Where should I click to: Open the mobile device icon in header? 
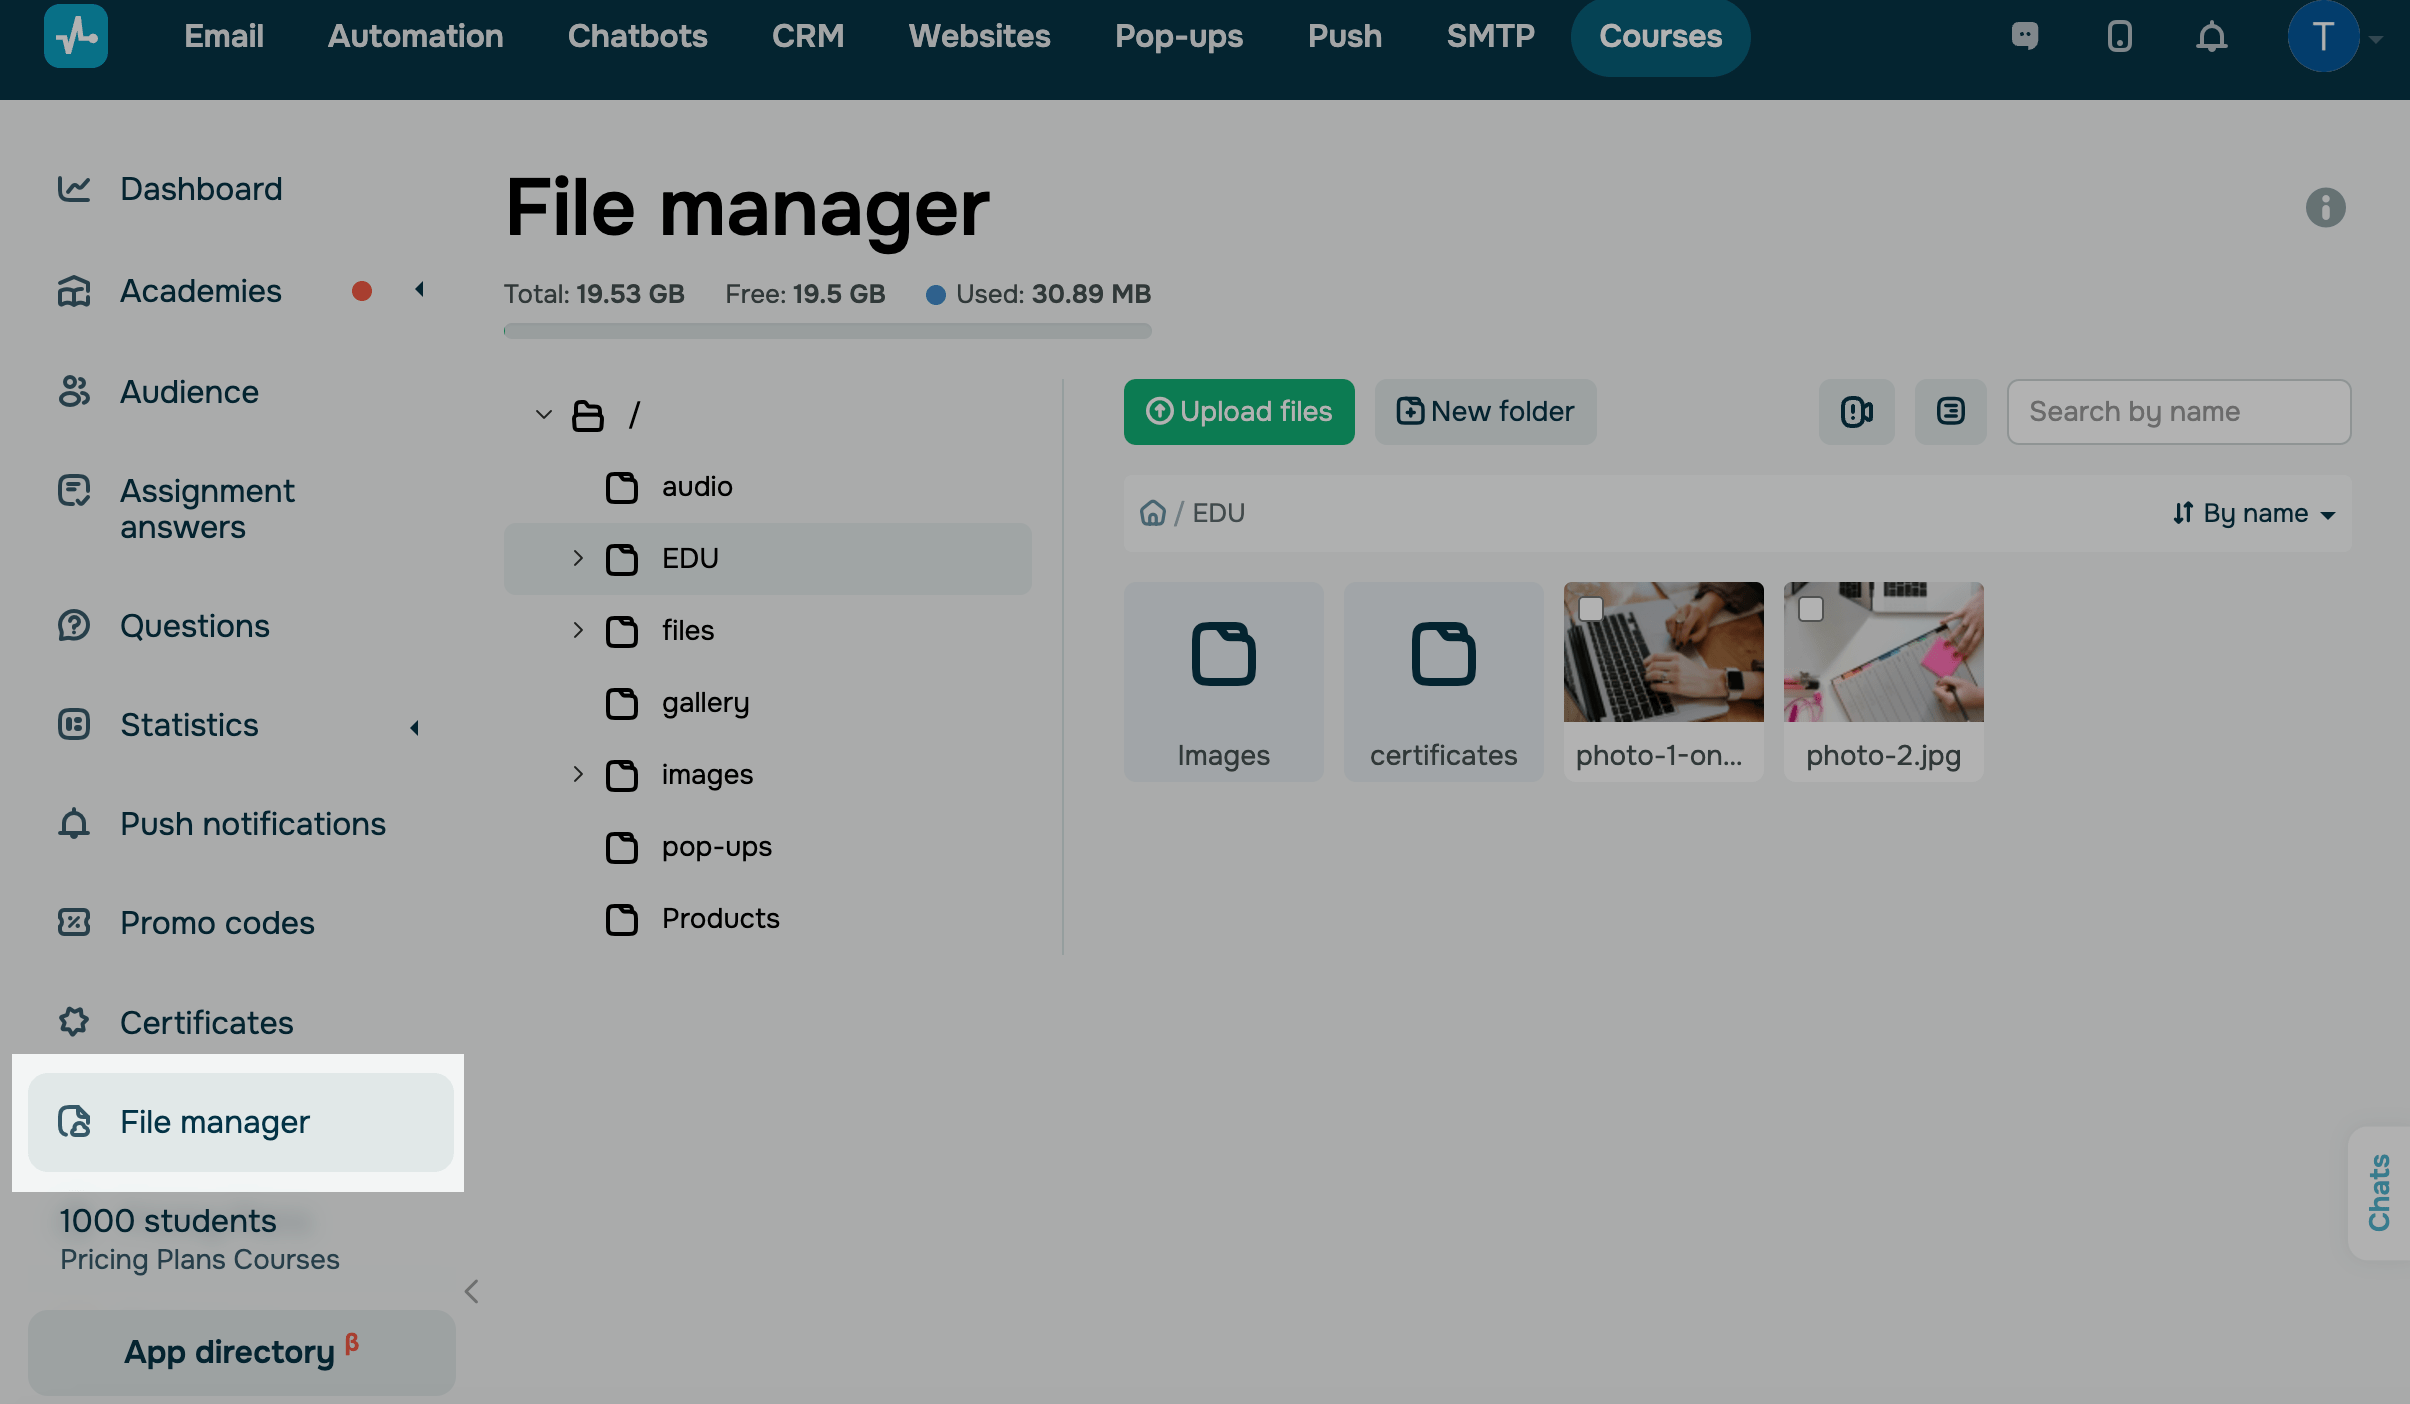tap(2119, 37)
